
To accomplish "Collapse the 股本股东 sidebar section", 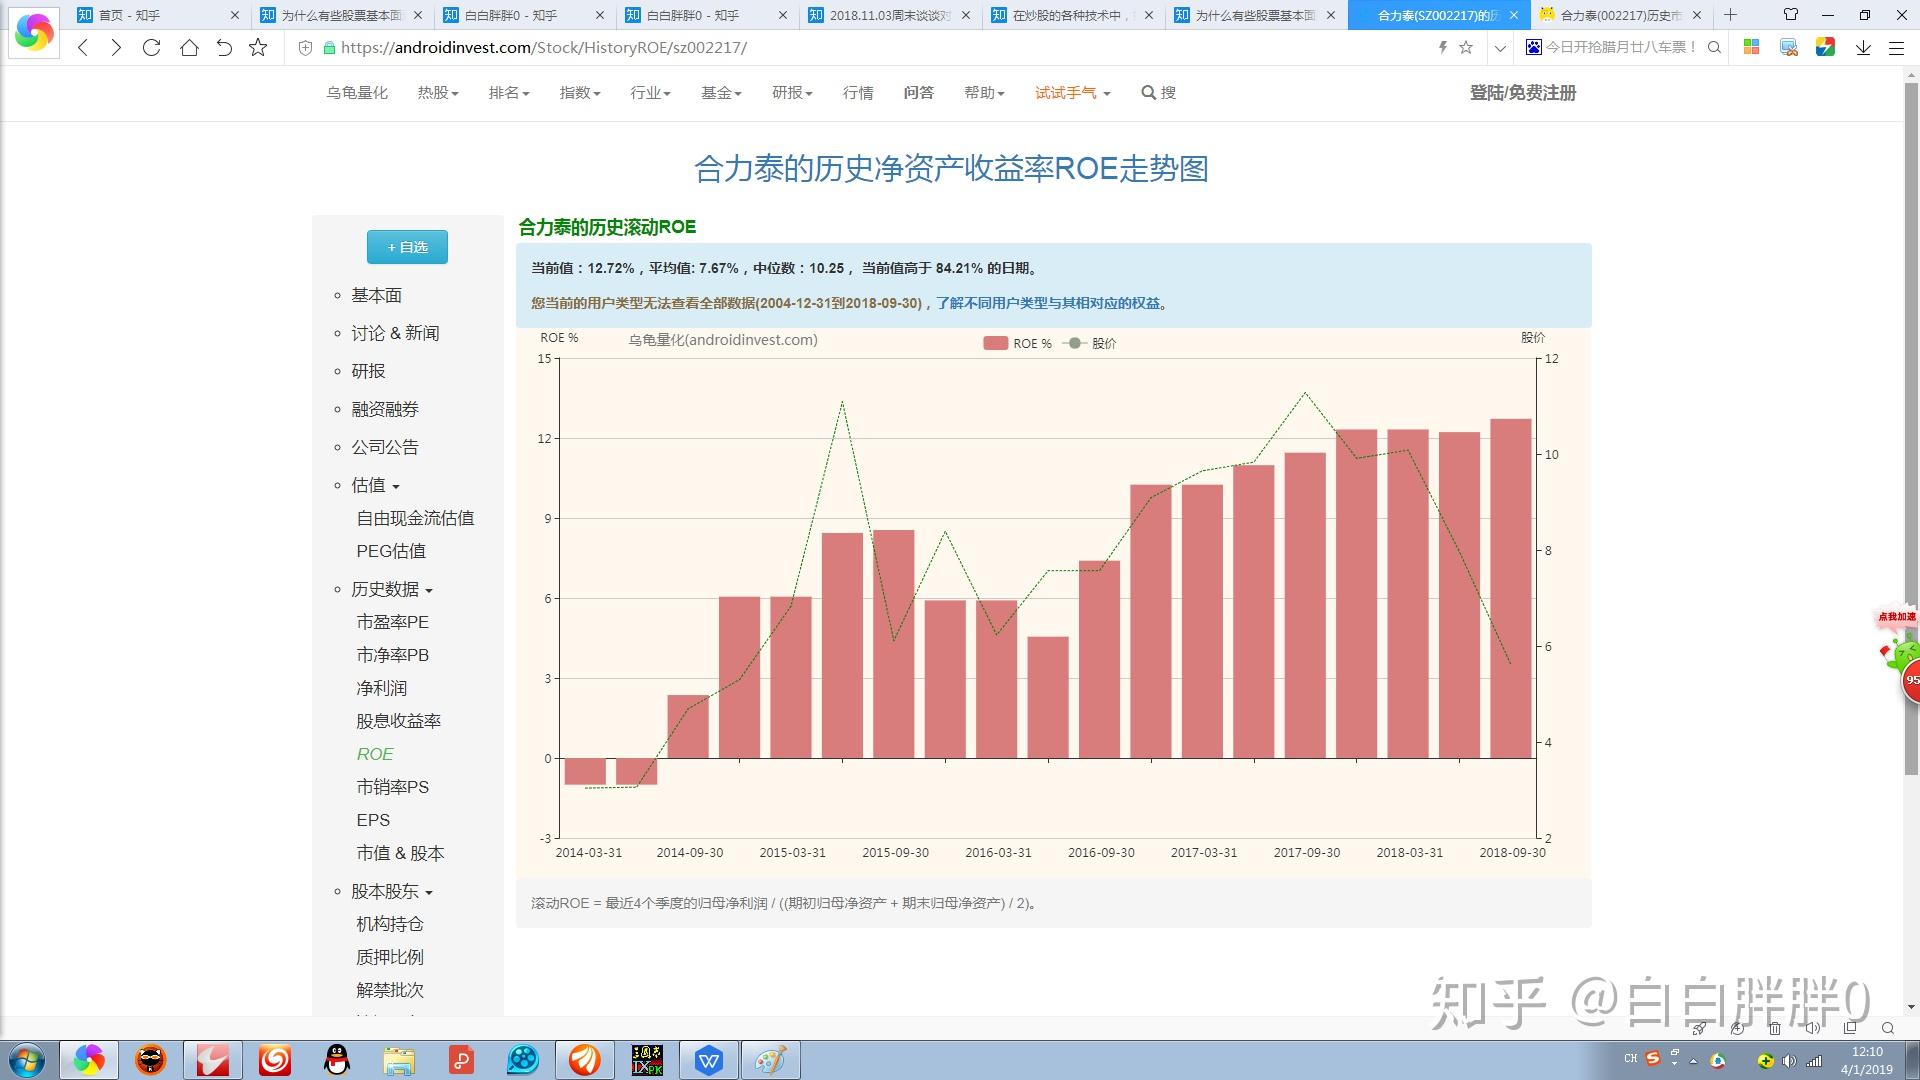I will click(x=392, y=891).
